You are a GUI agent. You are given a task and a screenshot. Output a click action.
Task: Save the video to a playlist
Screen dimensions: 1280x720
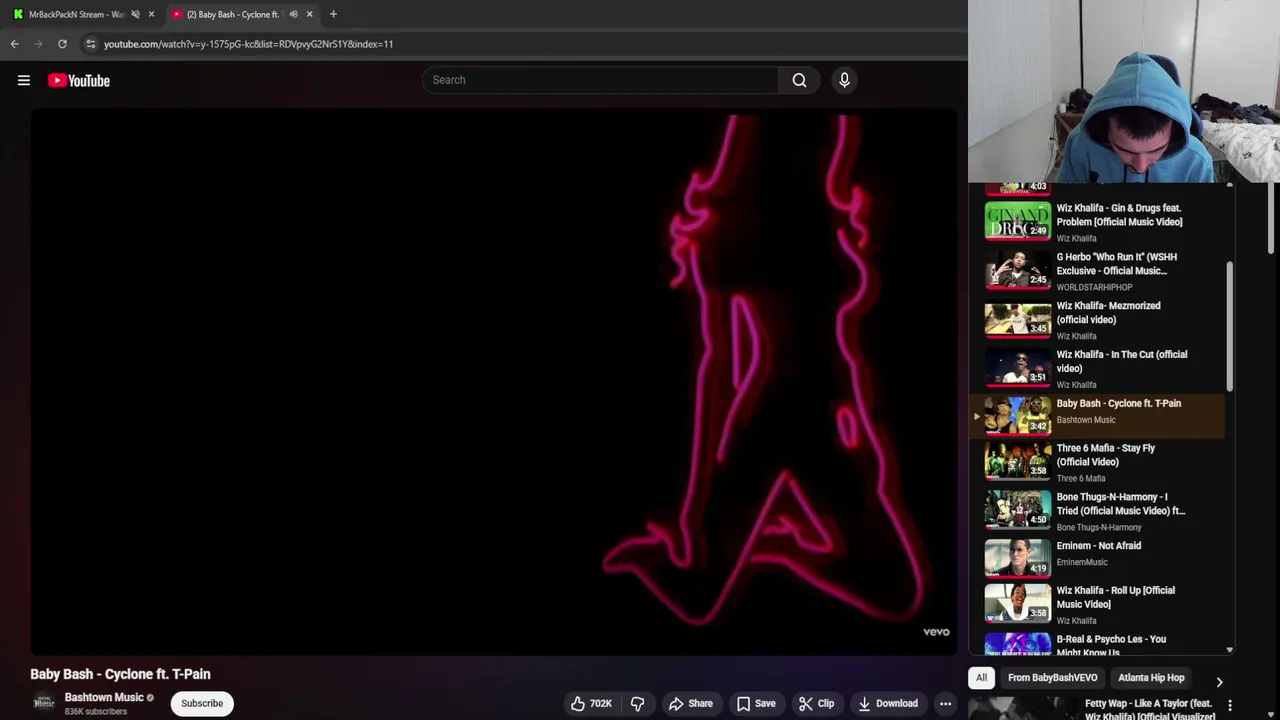point(756,703)
